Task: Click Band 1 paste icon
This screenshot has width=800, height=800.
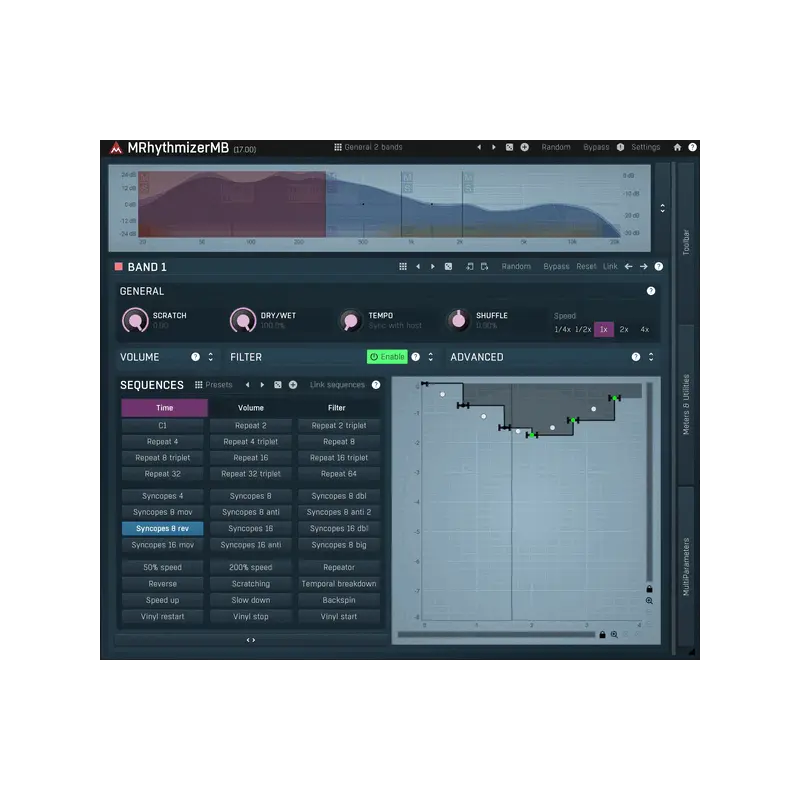Action: tap(484, 266)
